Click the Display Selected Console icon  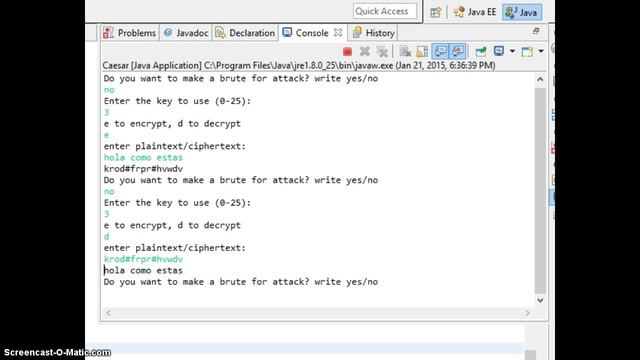pyautogui.click(x=499, y=51)
